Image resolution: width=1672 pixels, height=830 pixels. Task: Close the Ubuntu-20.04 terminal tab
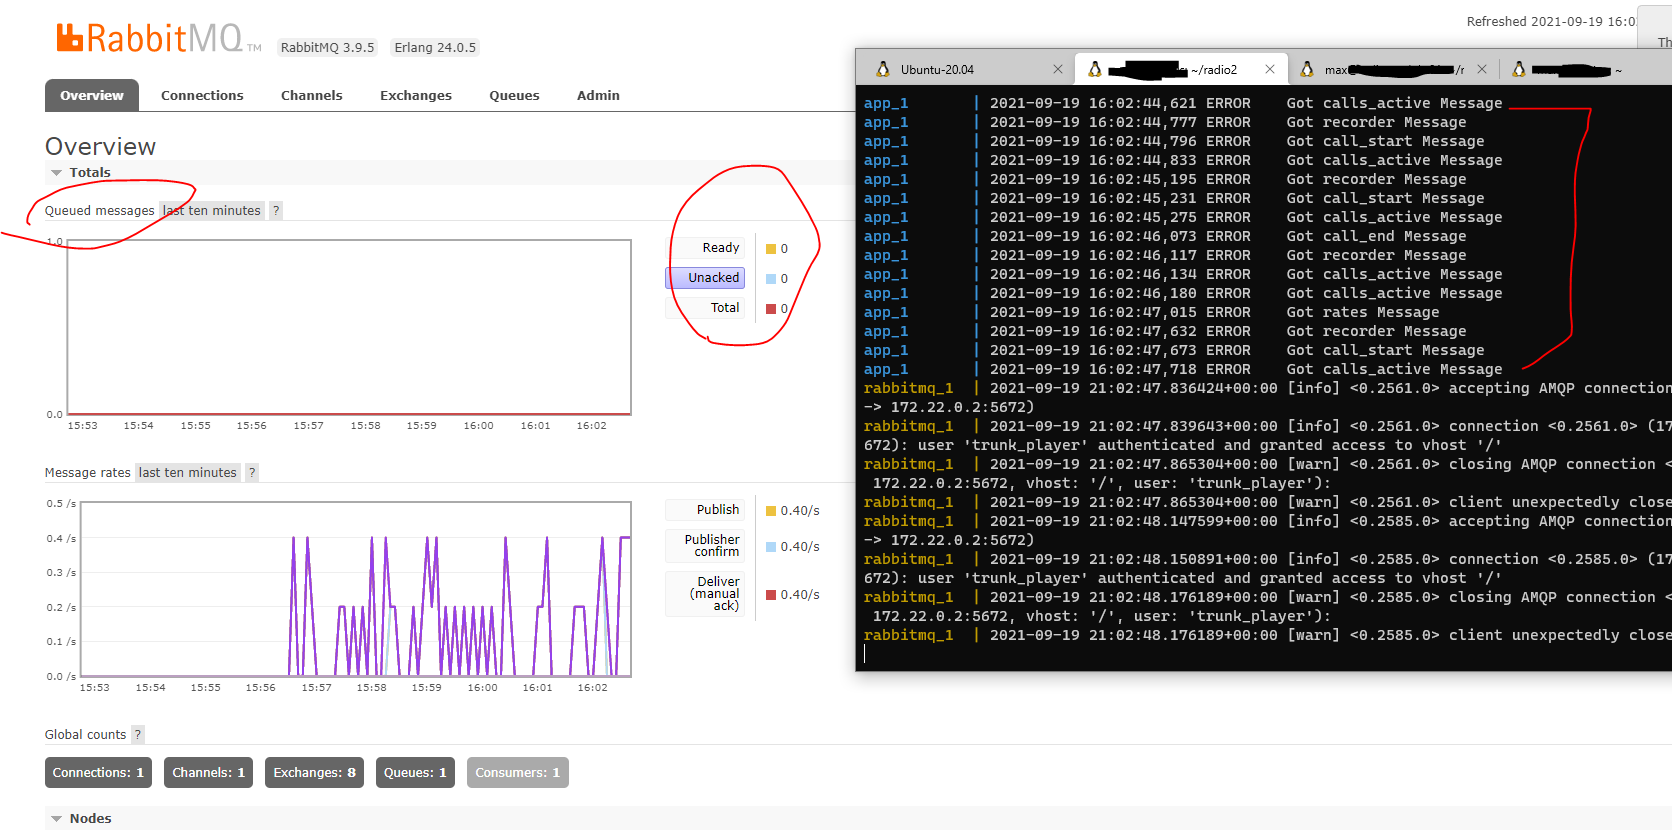(x=1058, y=69)
